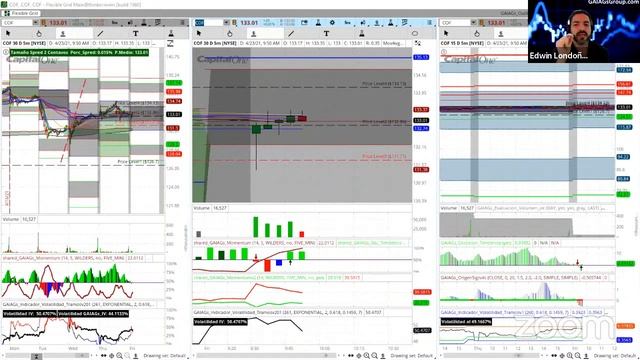The width and height of the screenshot is (640, 360).
Task: Open the left chart's menu at toolbar end
Action: pyautogui.click(x=182, y=22)
